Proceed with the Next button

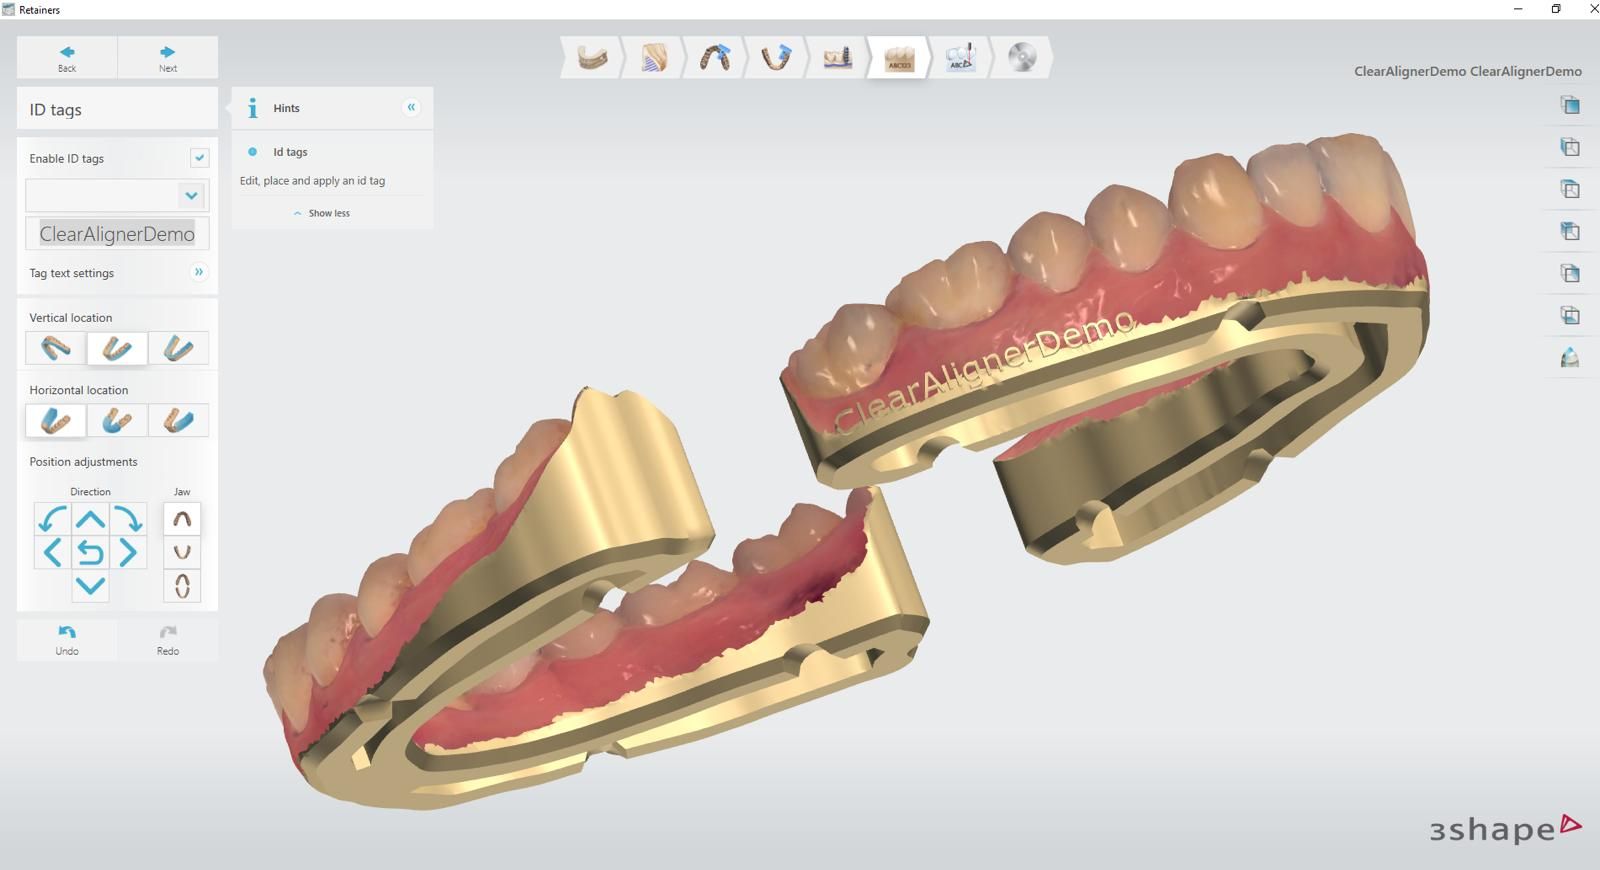coord(168,58)
